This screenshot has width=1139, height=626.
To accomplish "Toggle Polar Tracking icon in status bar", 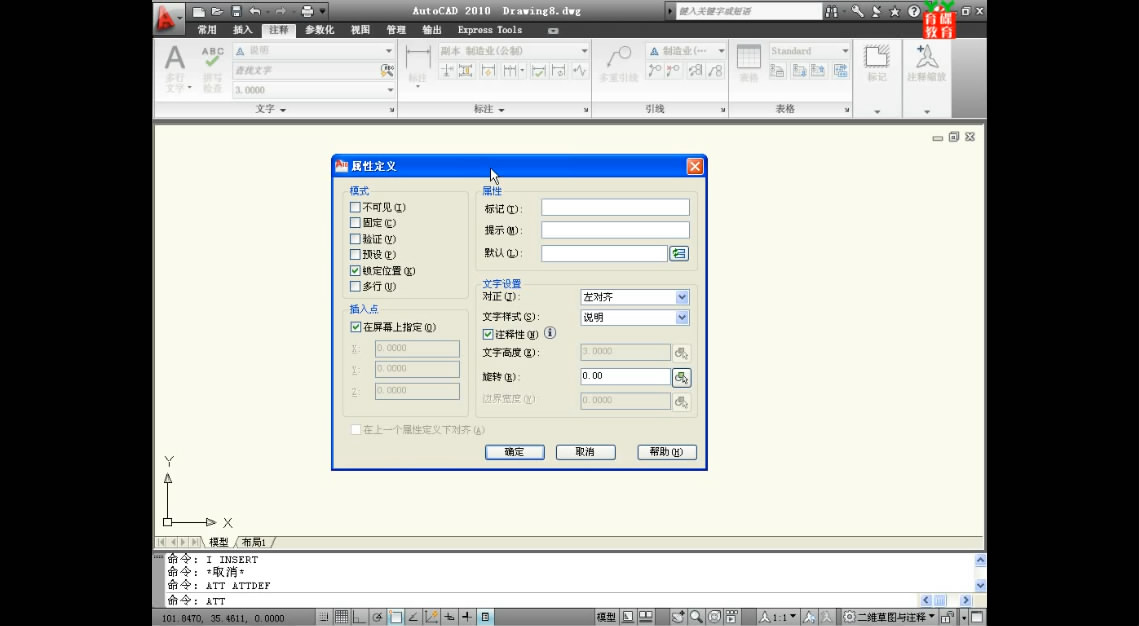I will (378, 617).
